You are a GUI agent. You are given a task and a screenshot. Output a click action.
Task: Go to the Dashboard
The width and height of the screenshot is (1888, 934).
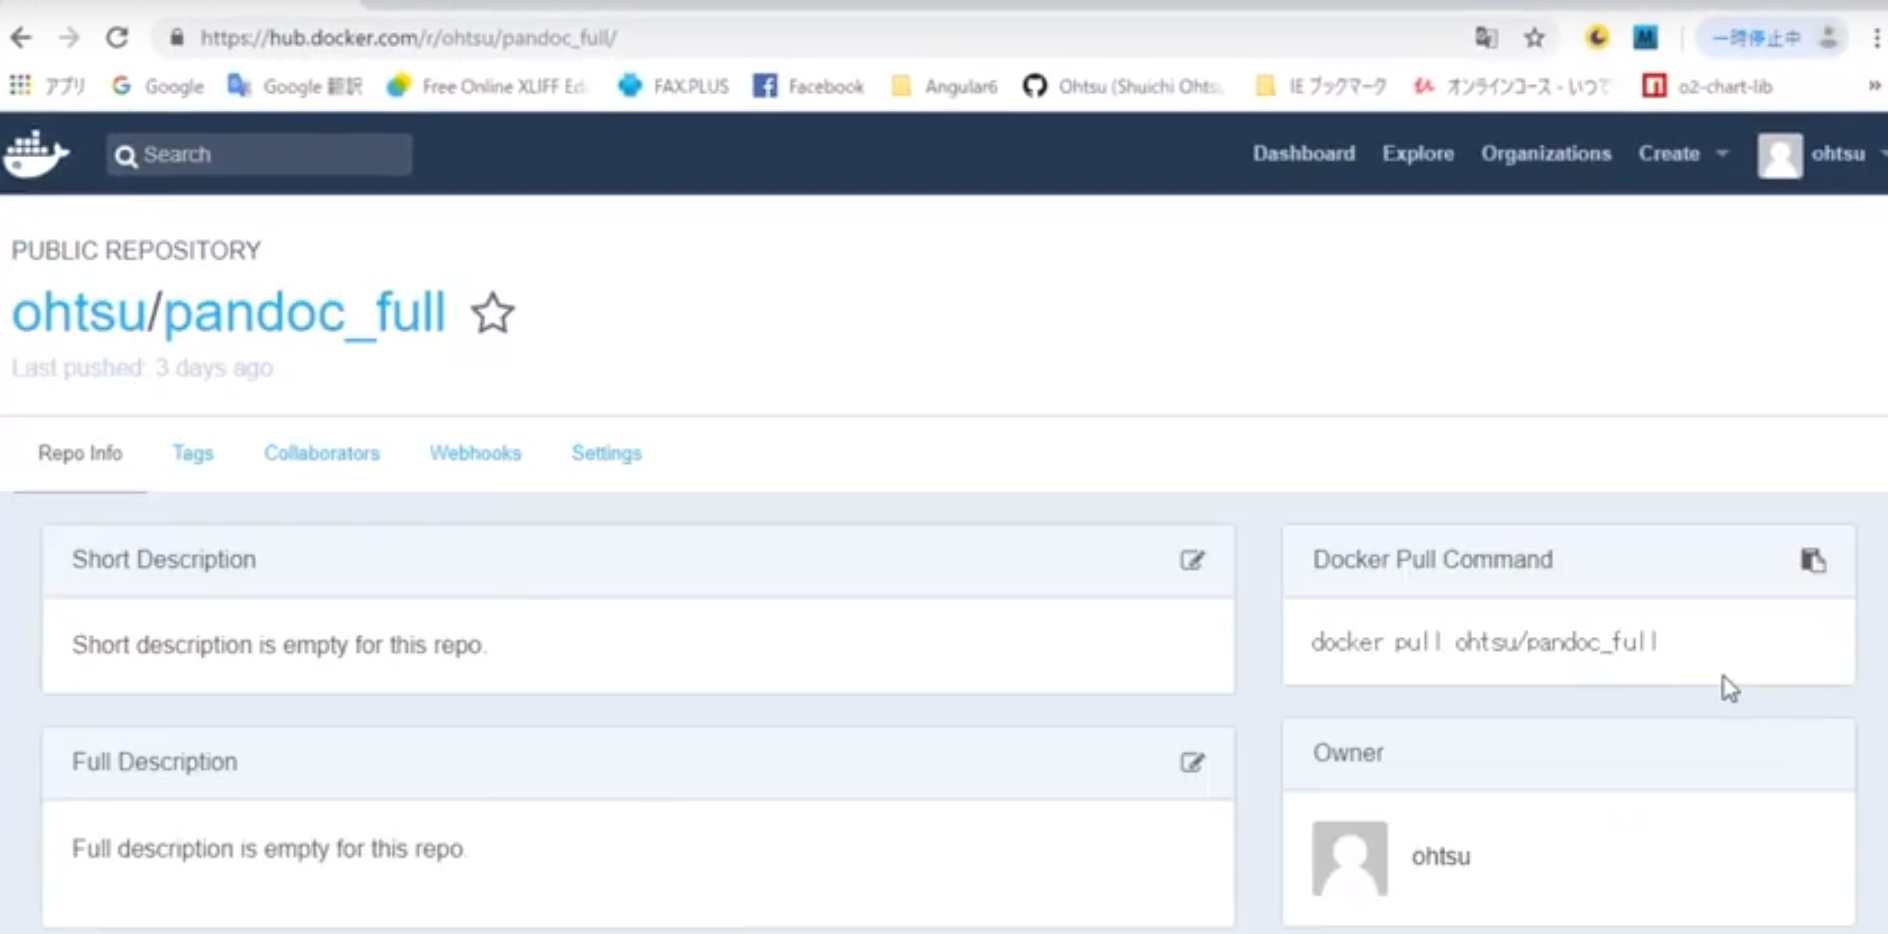click(x=1304, y=154)
